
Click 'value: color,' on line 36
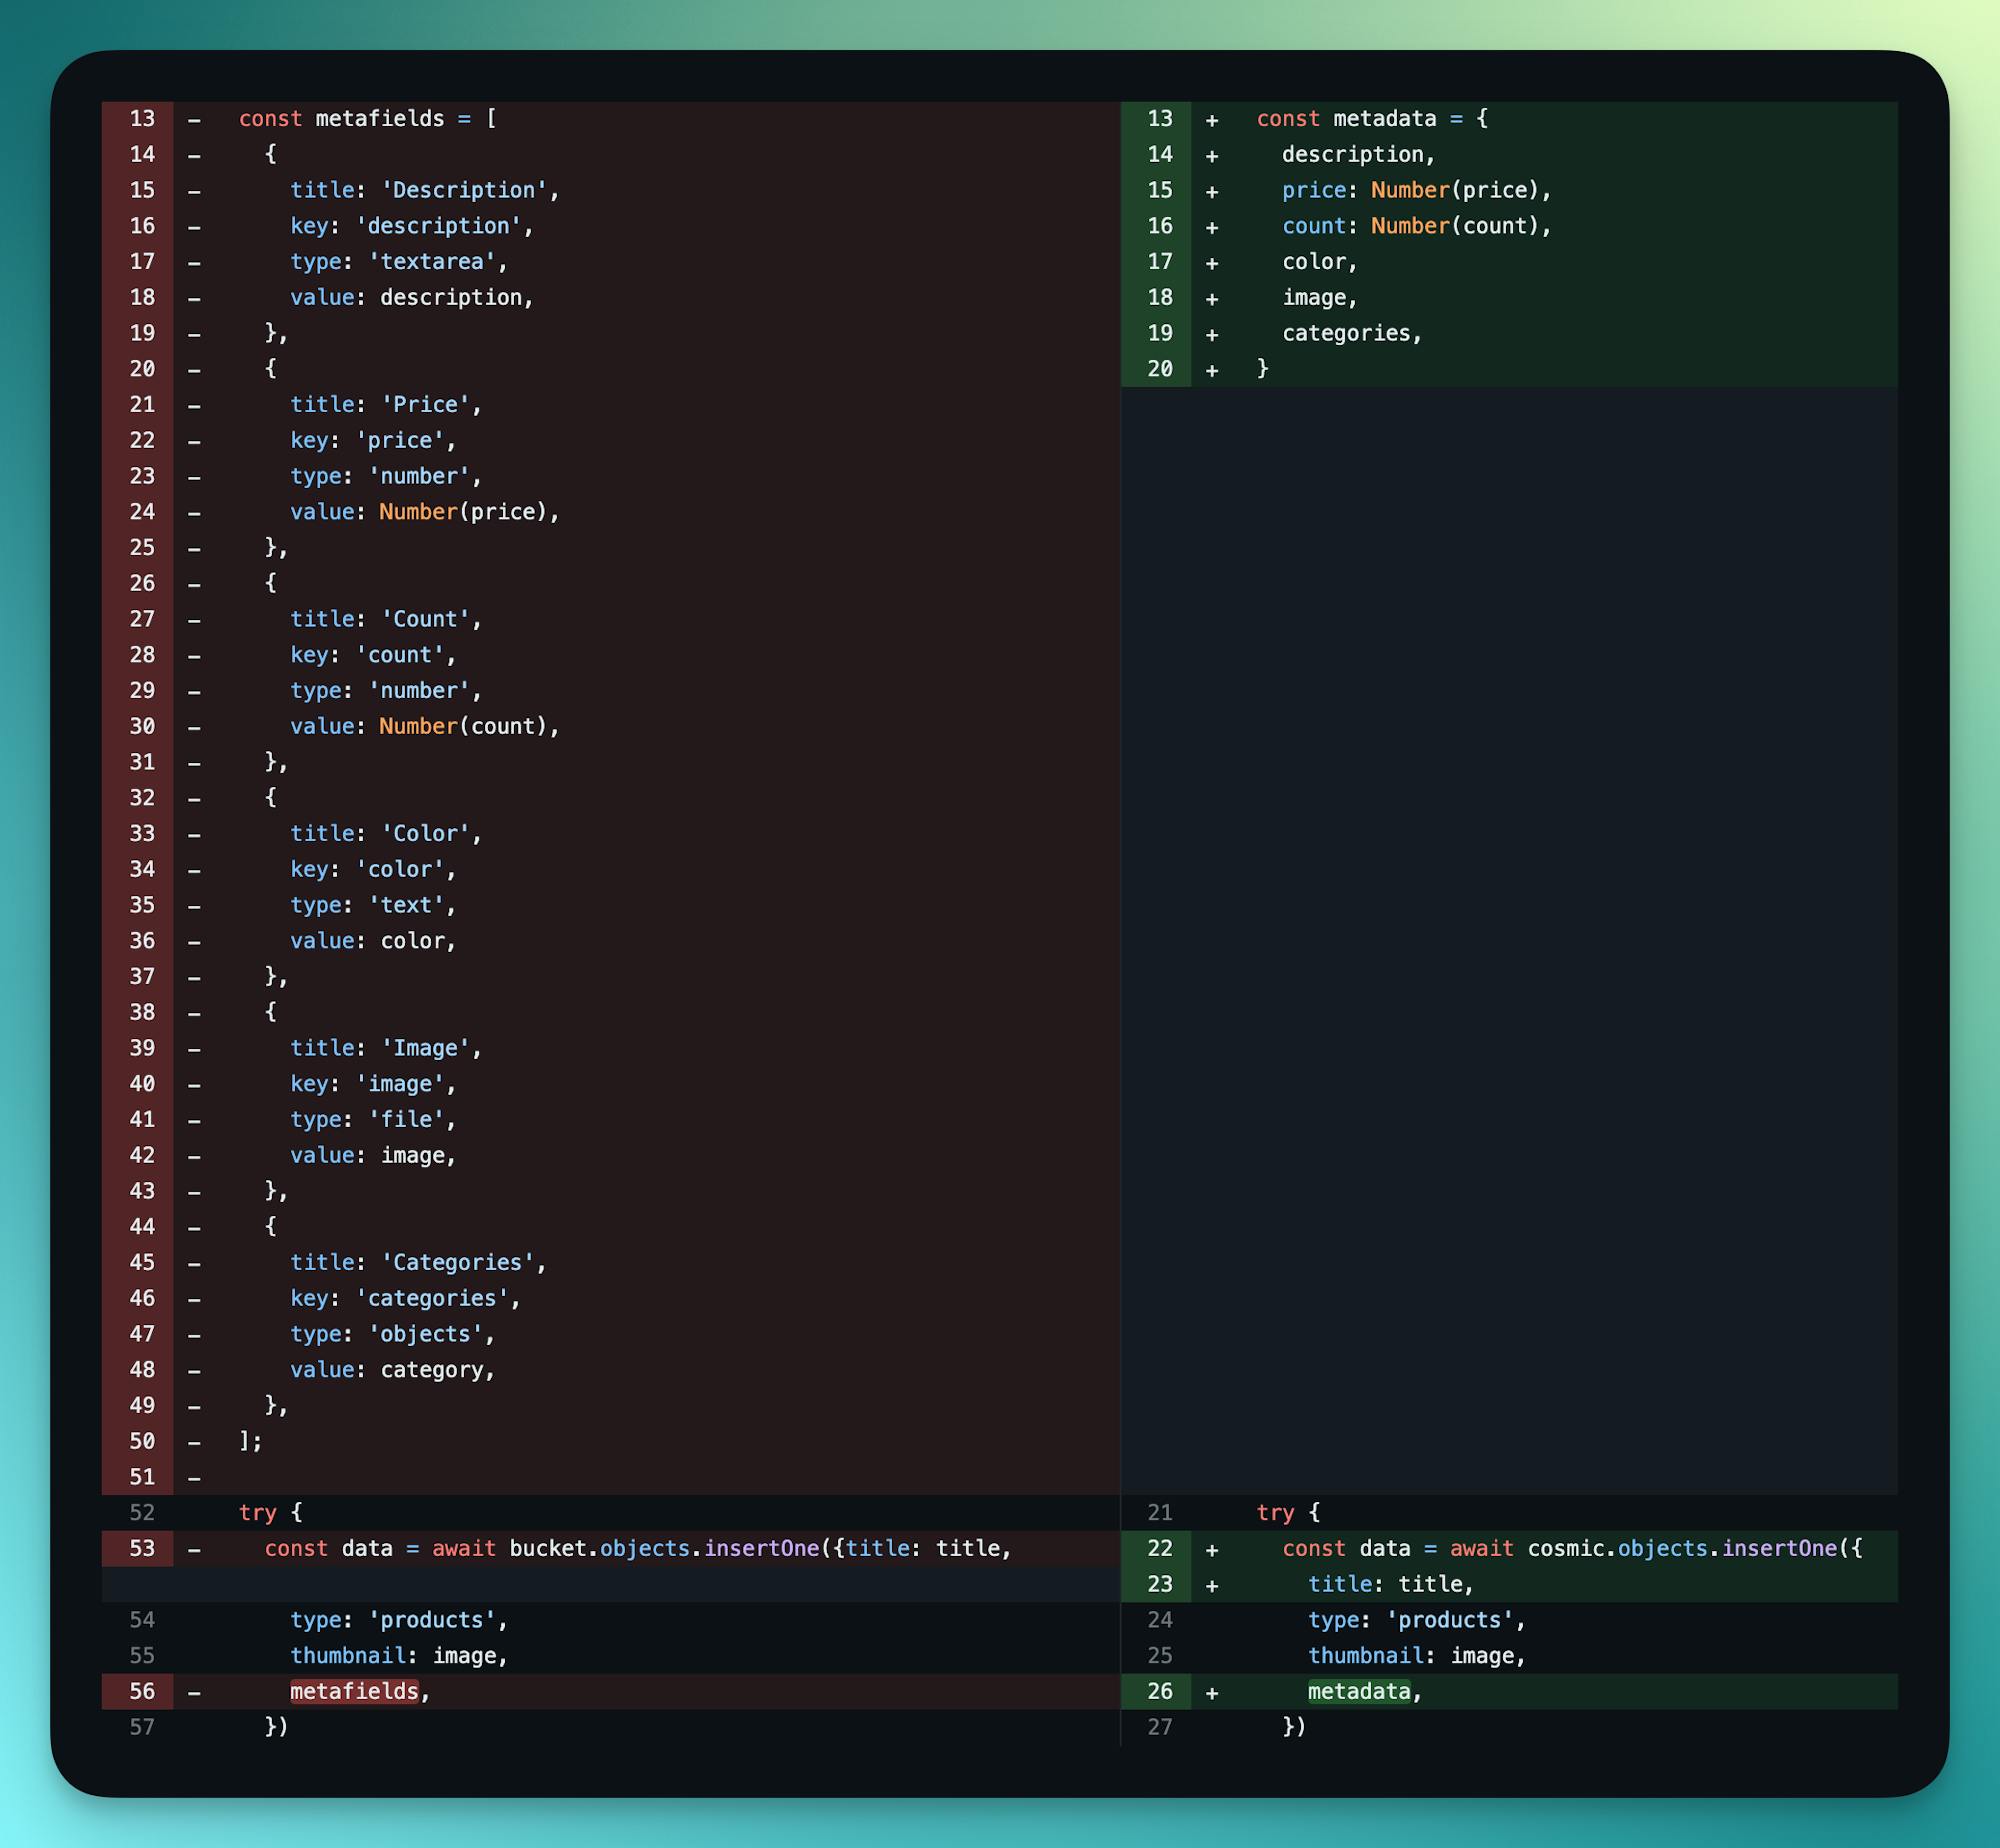point(373,941)
